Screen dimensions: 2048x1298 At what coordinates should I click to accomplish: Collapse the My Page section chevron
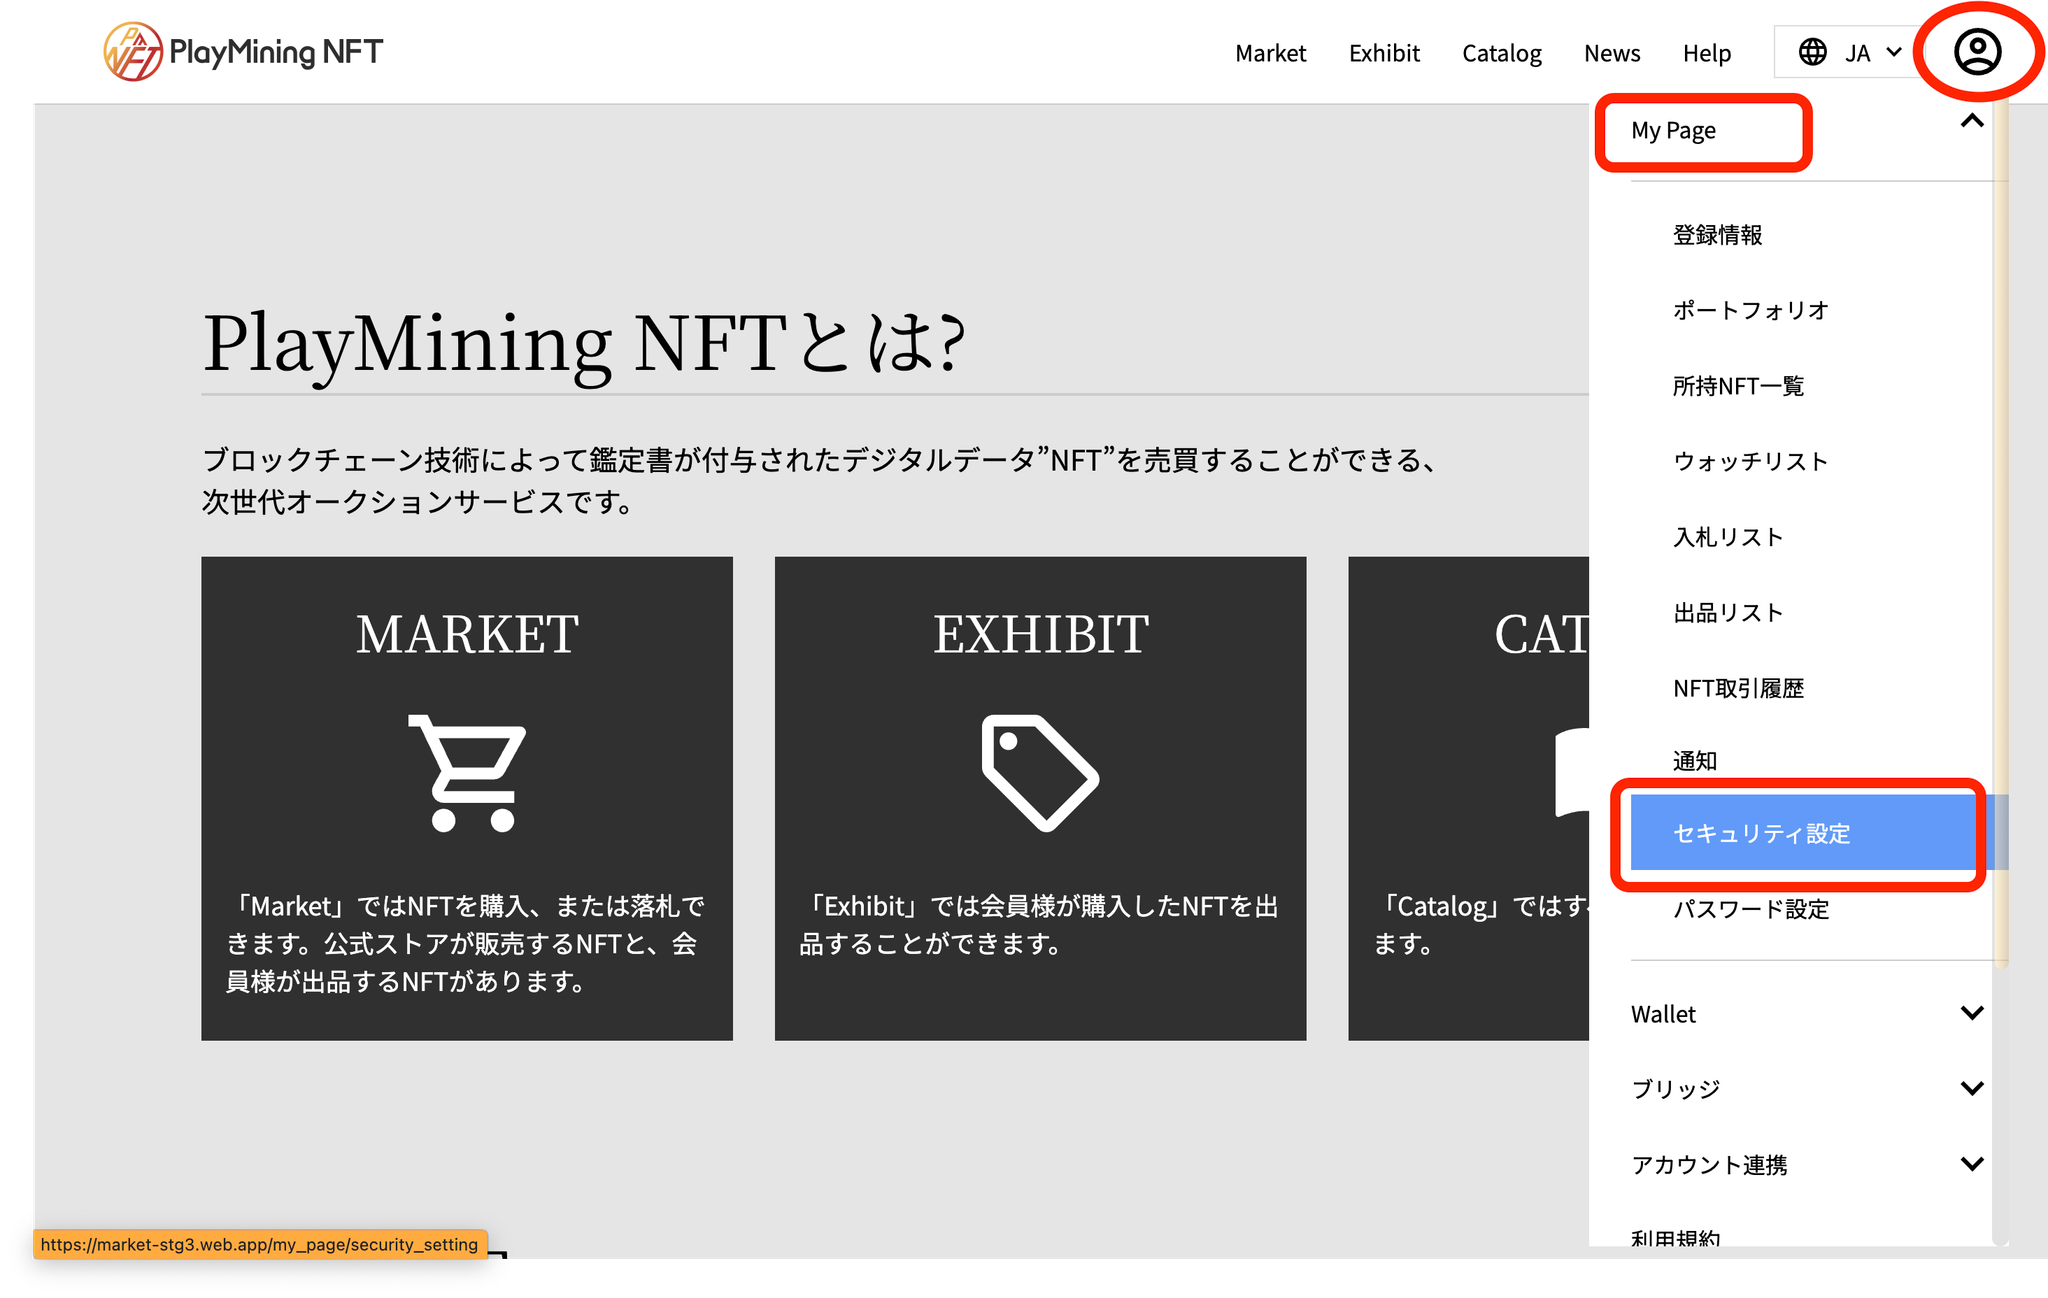coord(1972,122)
